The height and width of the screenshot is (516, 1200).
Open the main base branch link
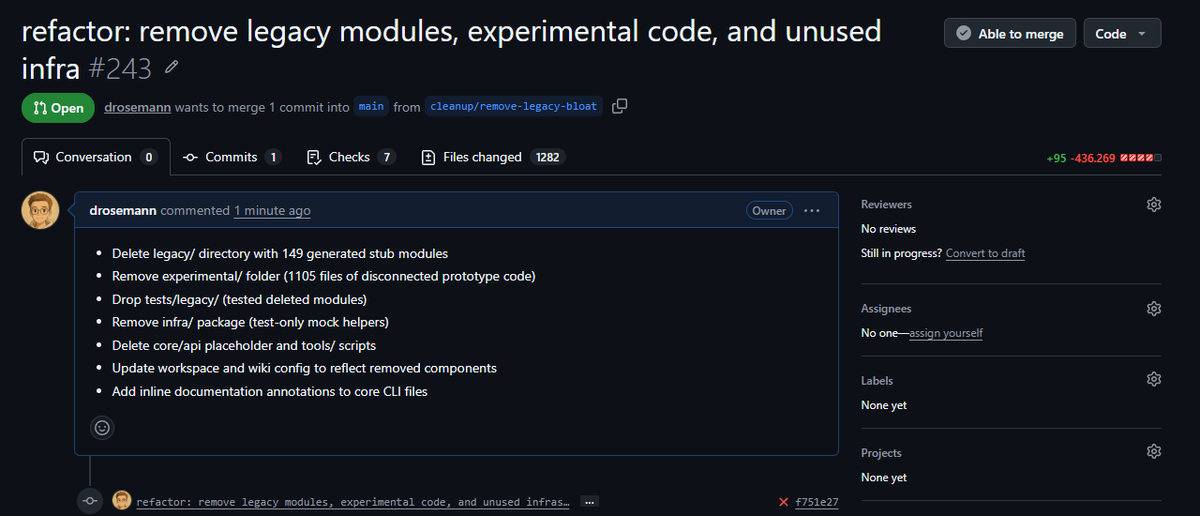[371, 106]
